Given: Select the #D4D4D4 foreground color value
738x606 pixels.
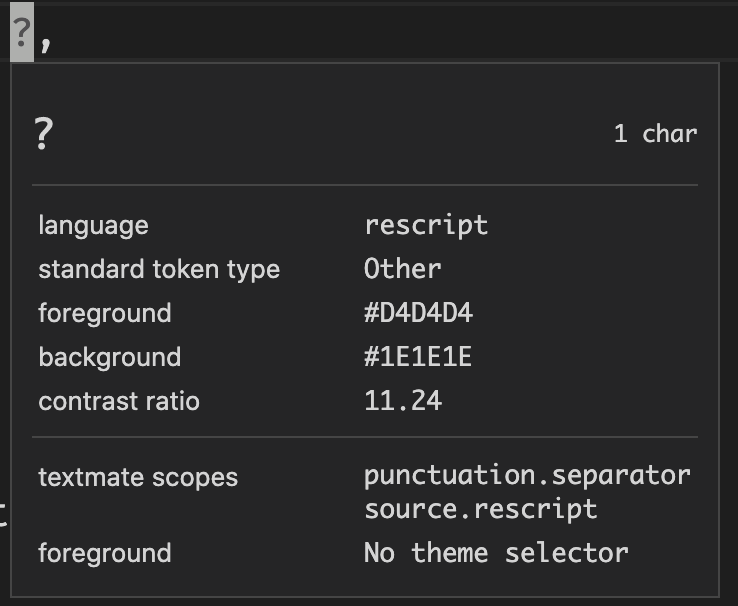Looking at the screenshot, I should (x=418, y=313).
